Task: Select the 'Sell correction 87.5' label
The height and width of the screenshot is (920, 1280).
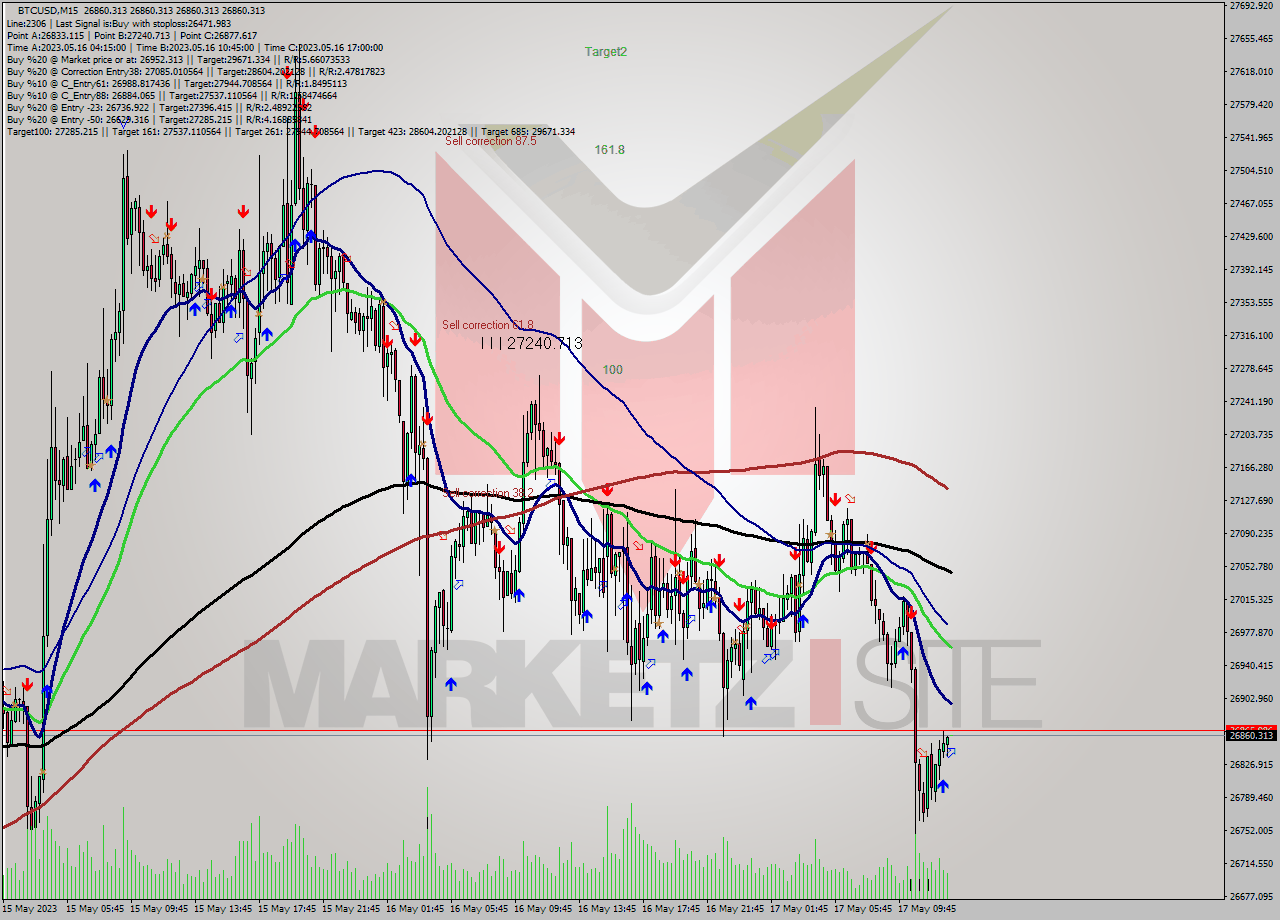Action: click(x=491, y=141)
